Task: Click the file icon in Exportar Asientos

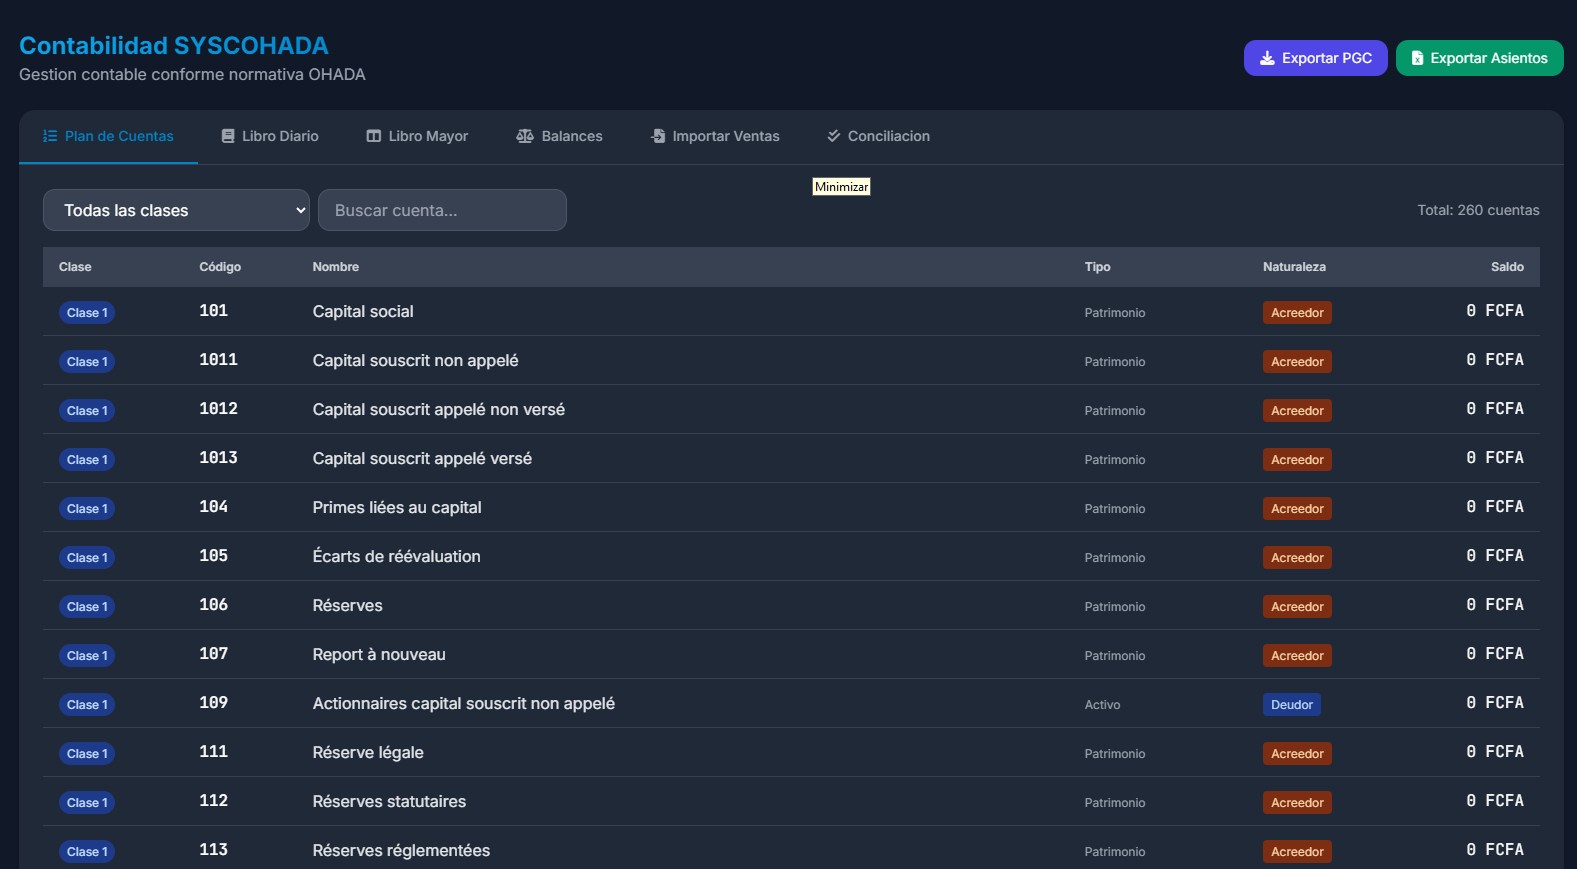Action: pyautogui.click(x=1417, y=58)
